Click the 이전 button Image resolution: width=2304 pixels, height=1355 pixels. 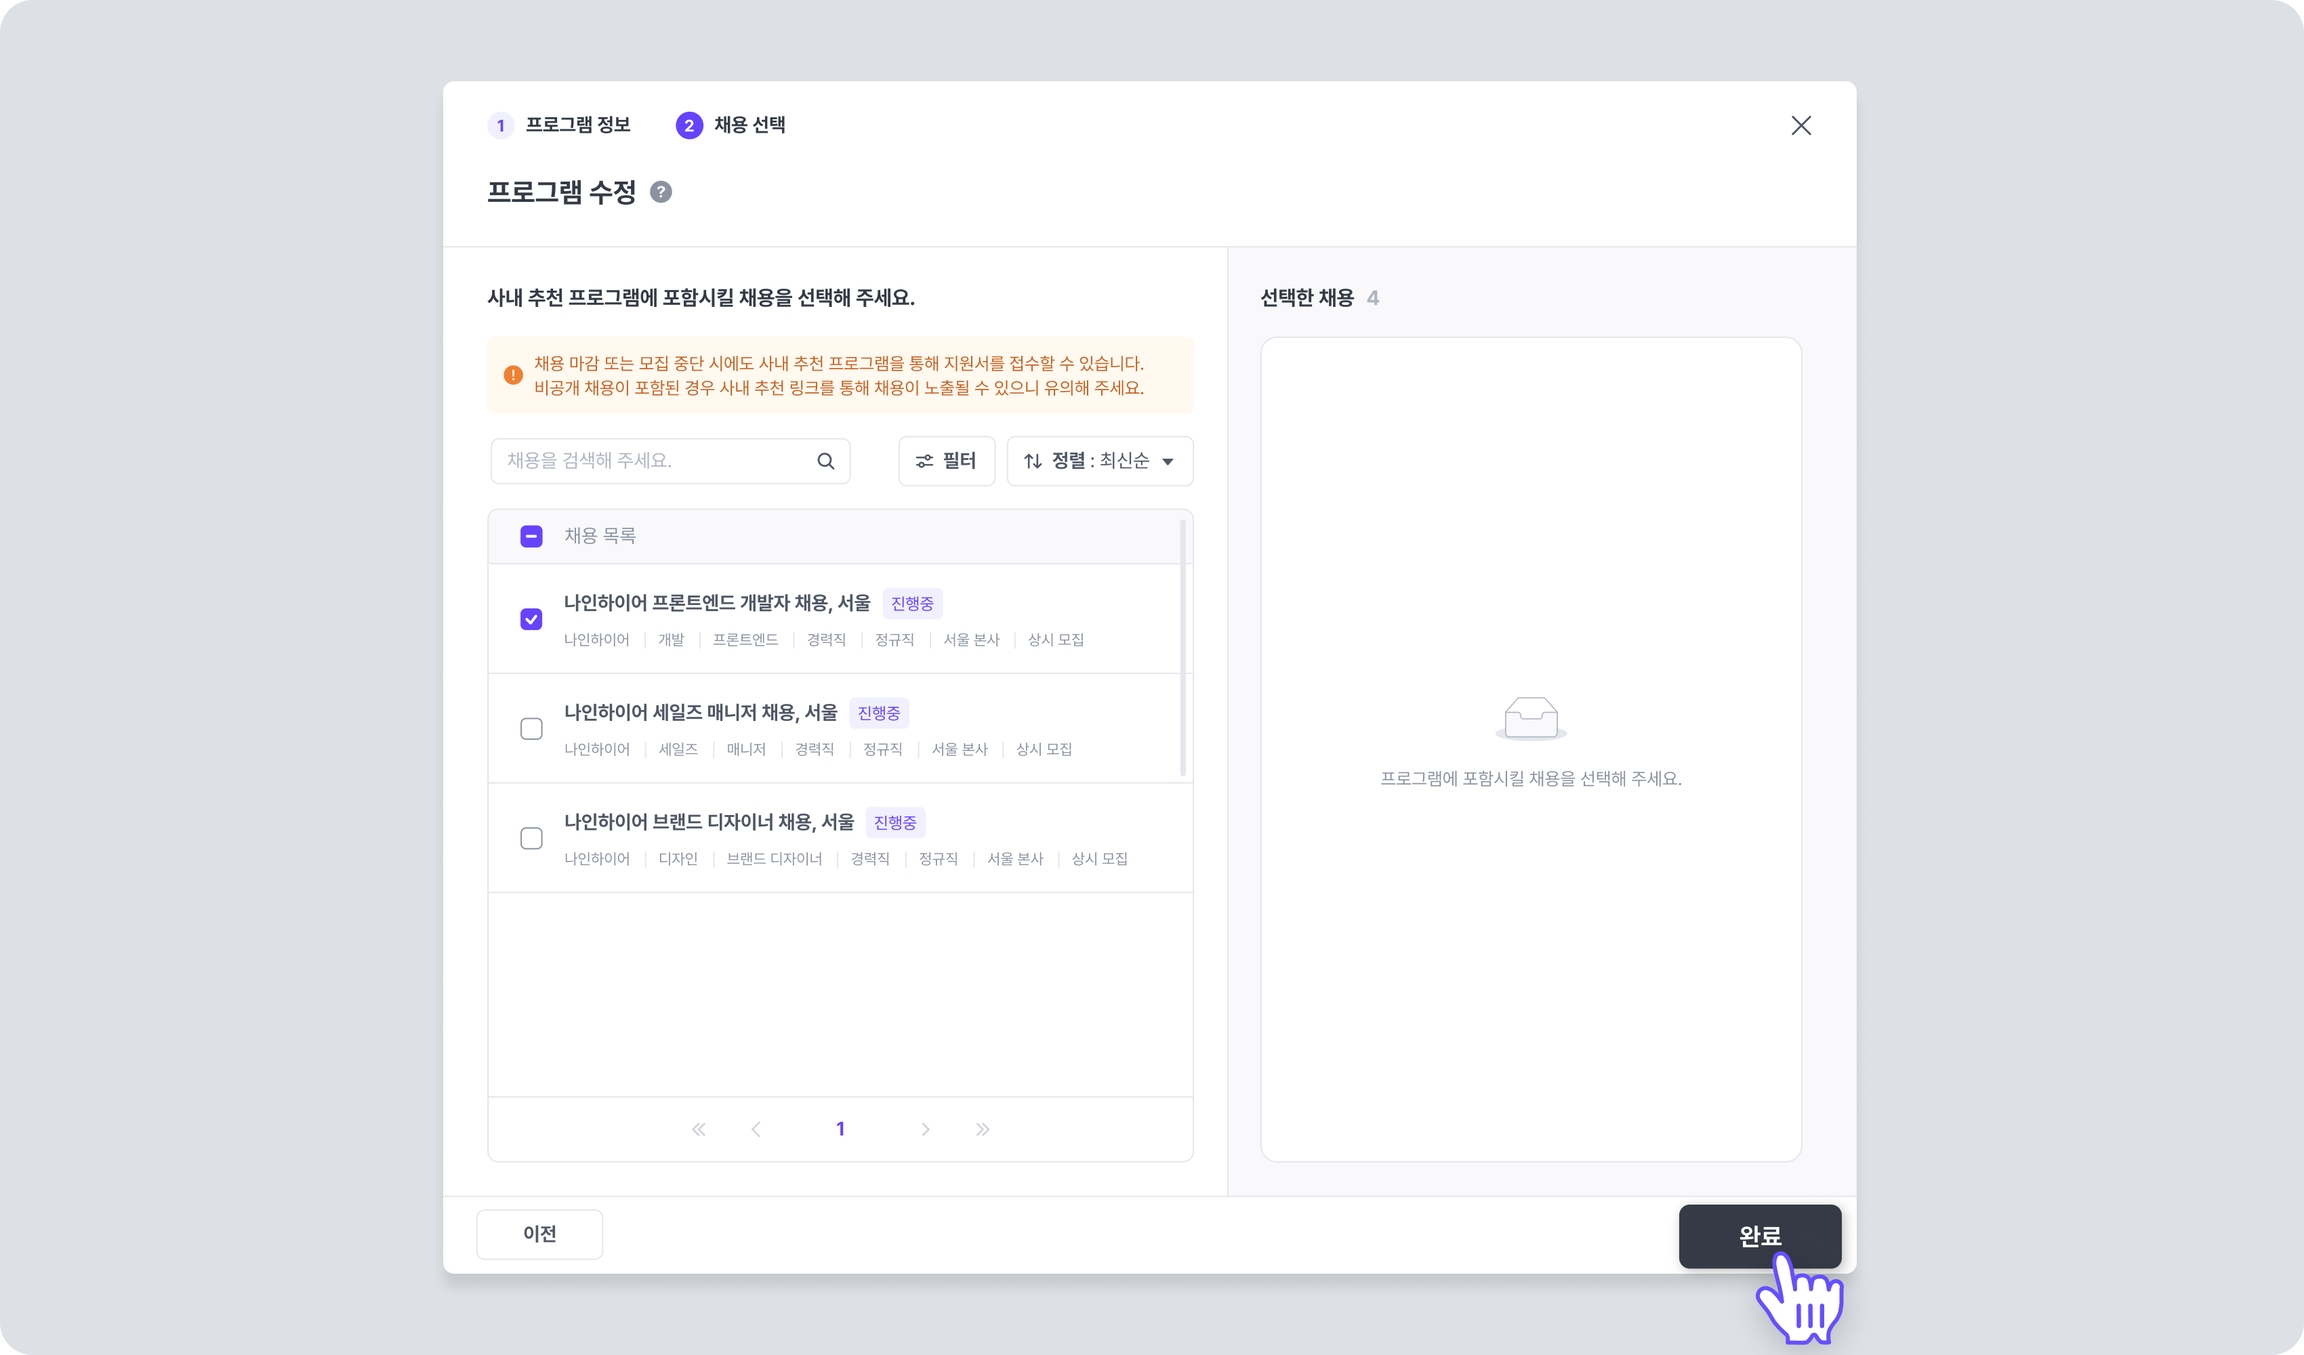[x=539, y=1234]
